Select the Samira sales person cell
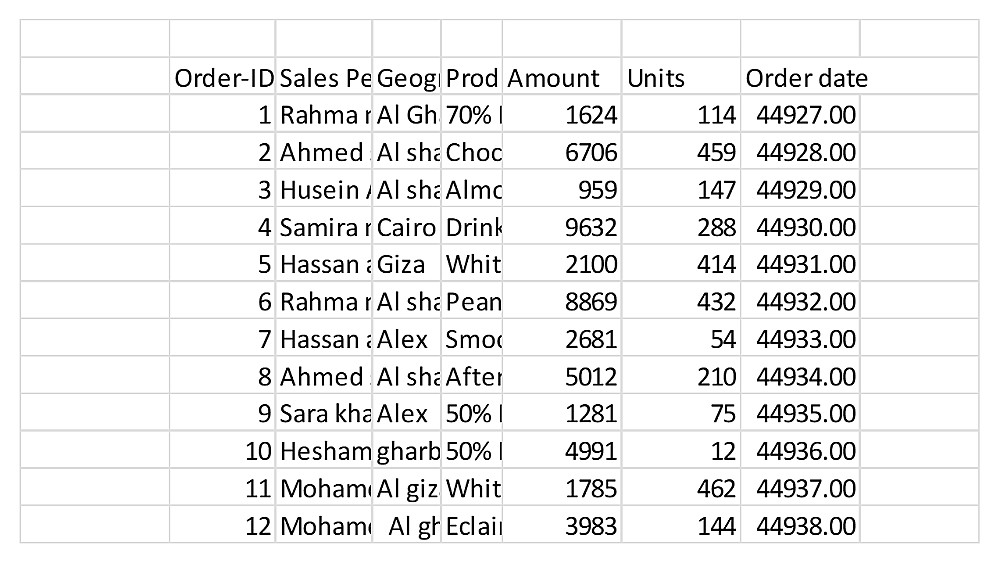Screen dimensions: 1000x563 coord(324,227)
